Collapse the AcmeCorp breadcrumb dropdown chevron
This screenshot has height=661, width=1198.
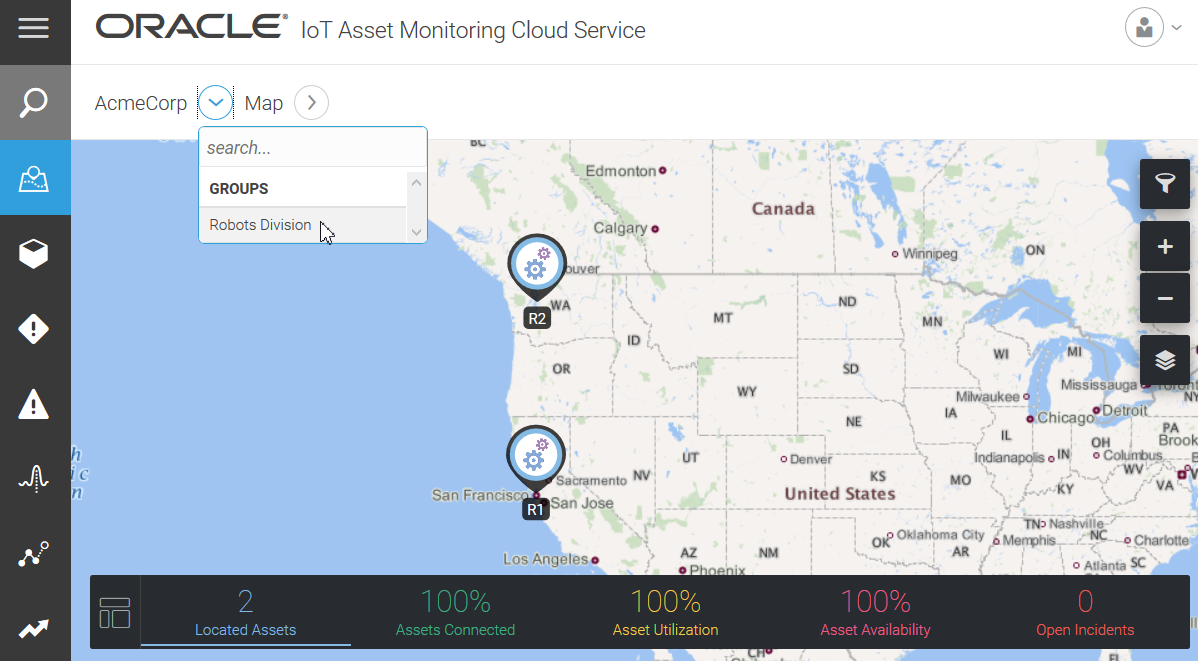click(215, 102)
